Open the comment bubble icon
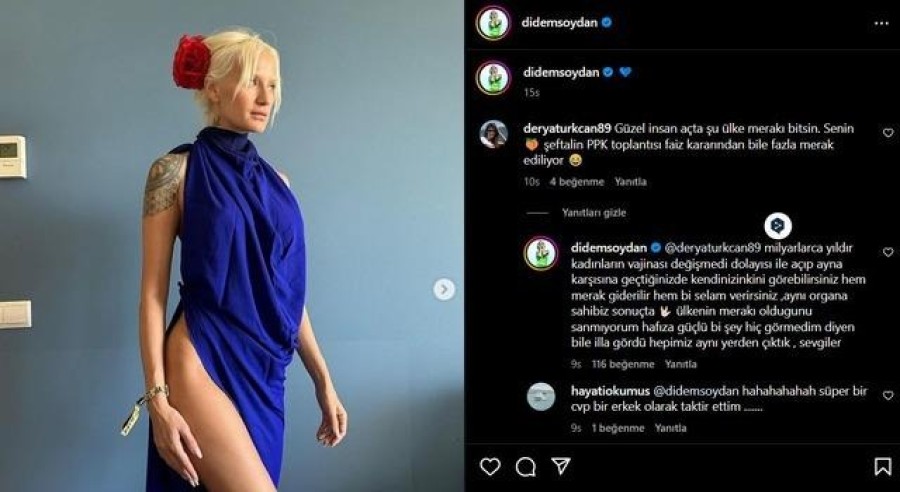The width and height of the screenshot is (900, 492). tap(525, 467)
